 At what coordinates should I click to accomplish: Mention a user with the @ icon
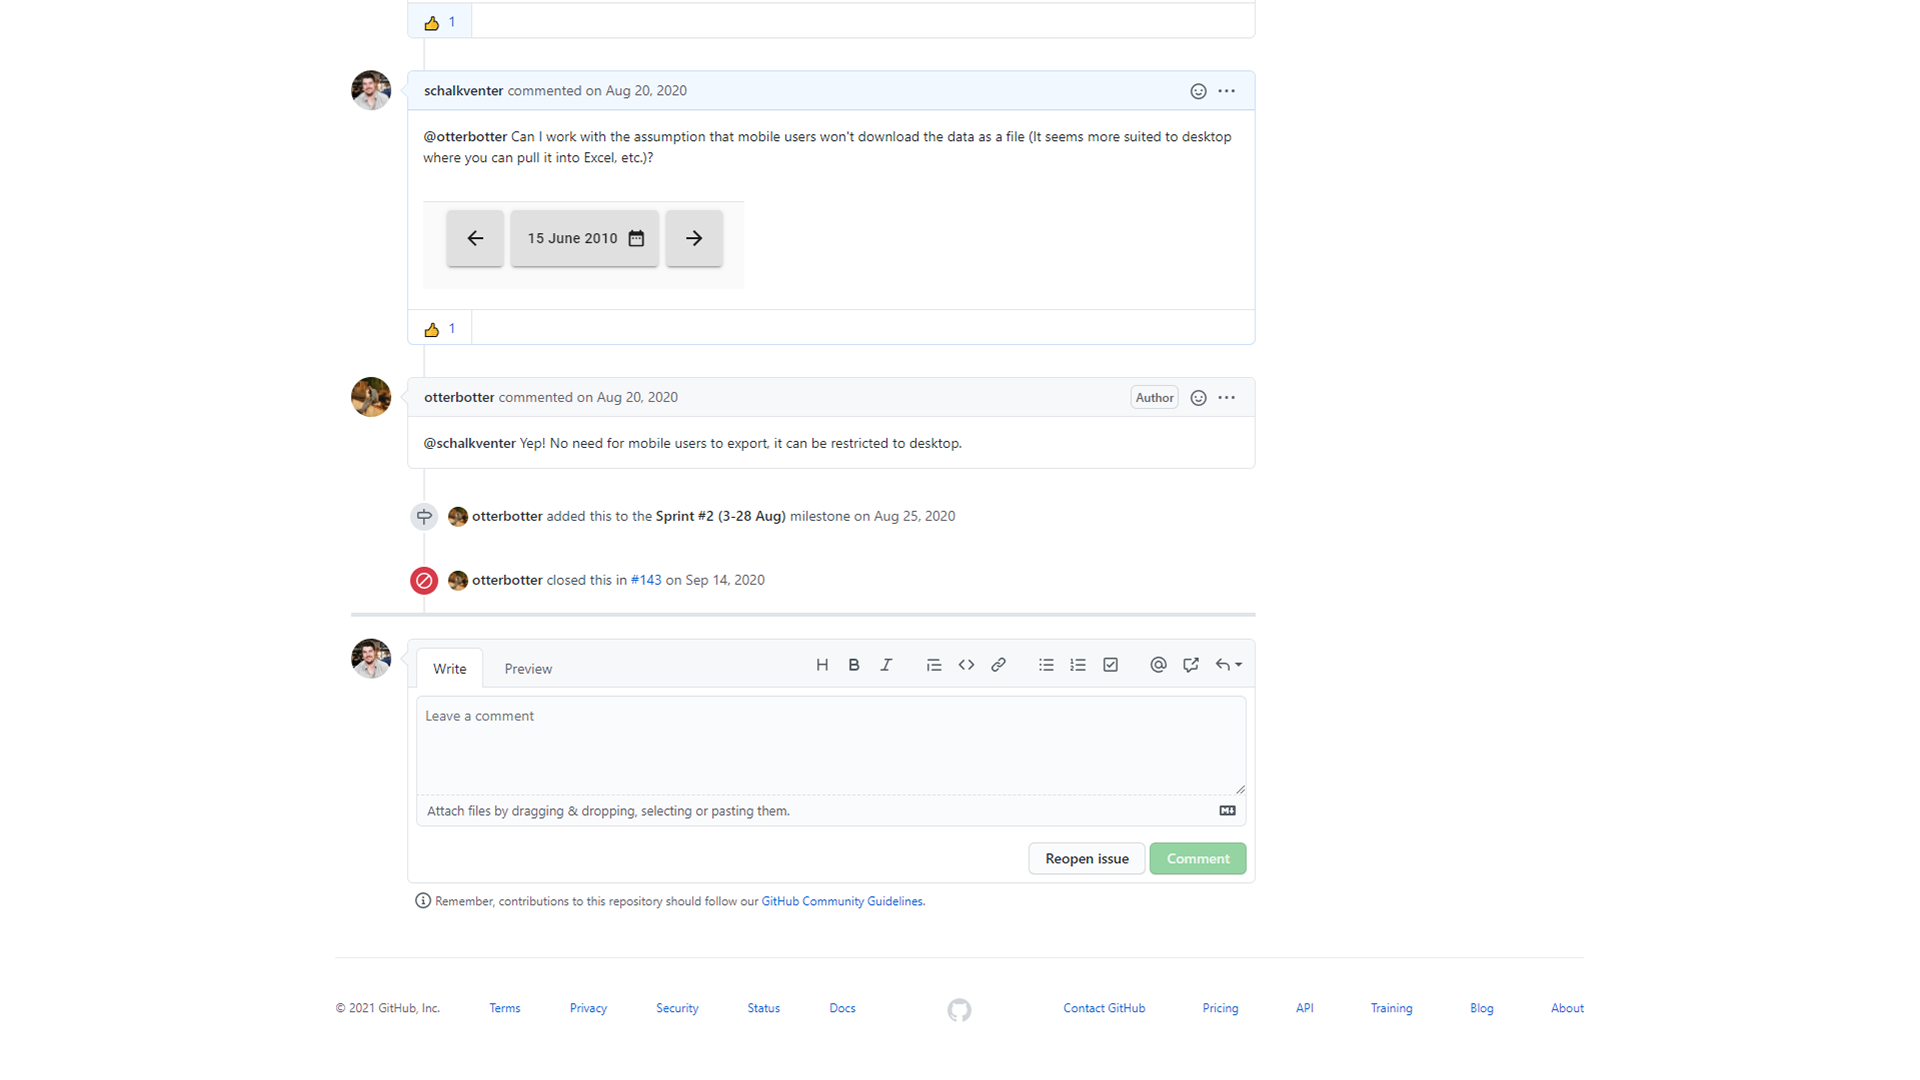coord(1158,665)
